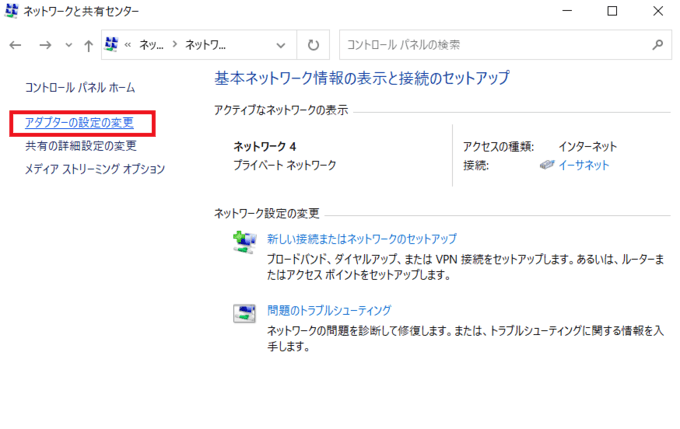680x429 pixels.
Task: Click the Ethernet plug icon beside イーサネット
Action: [x=547, y=165]
